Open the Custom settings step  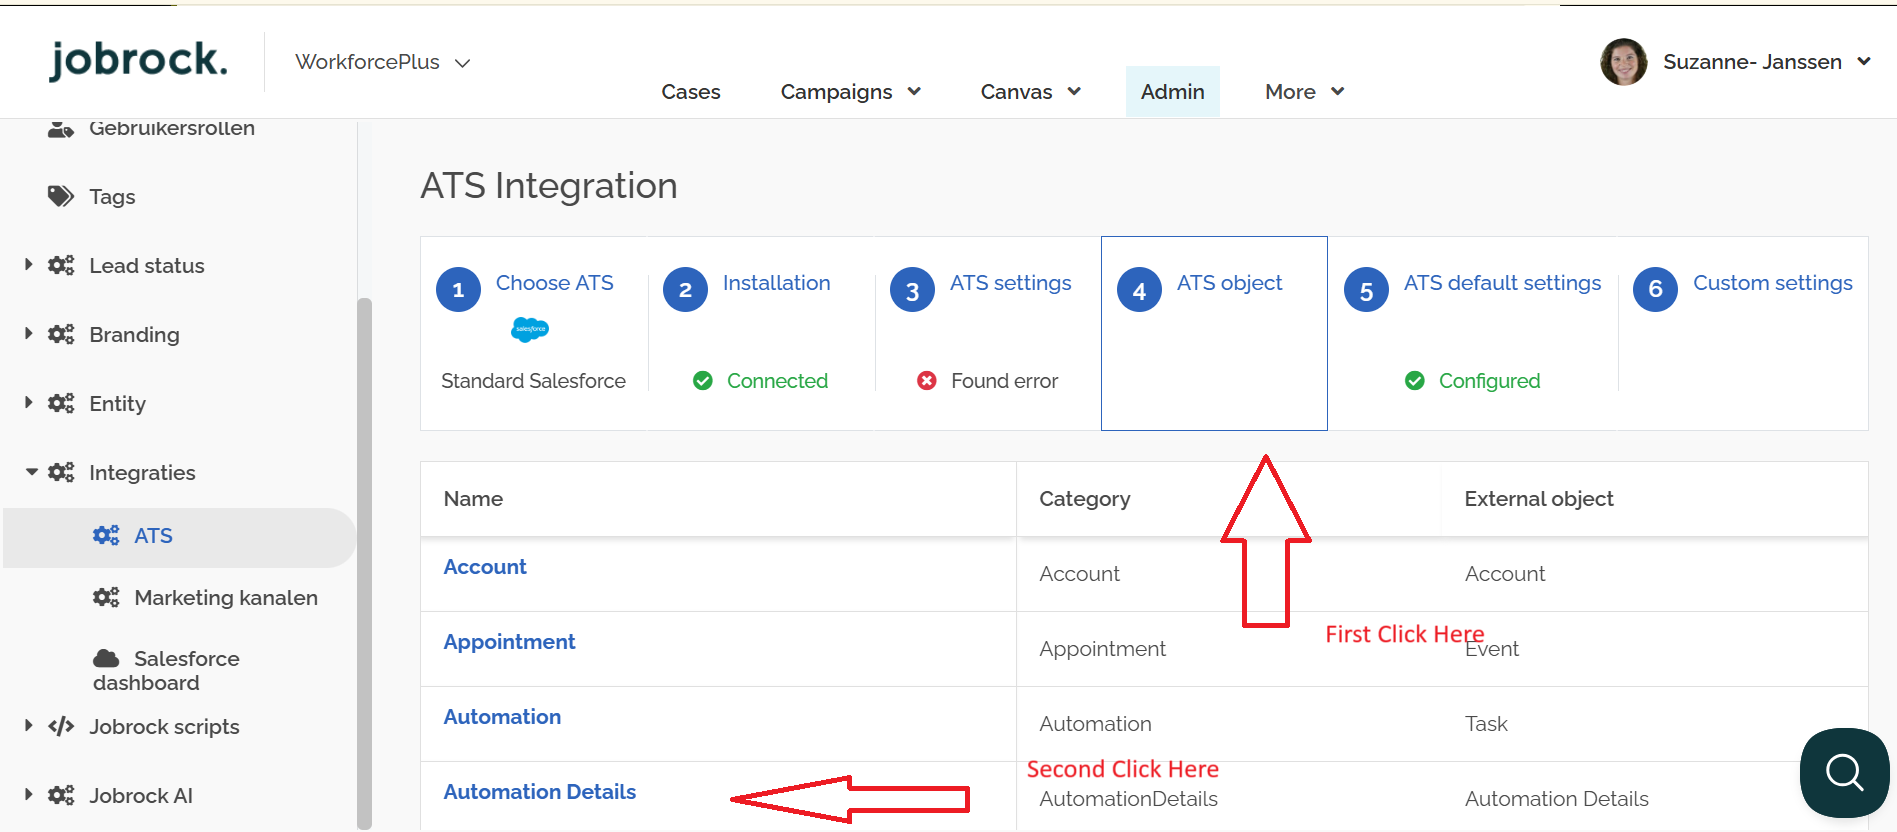[1772, 283]
